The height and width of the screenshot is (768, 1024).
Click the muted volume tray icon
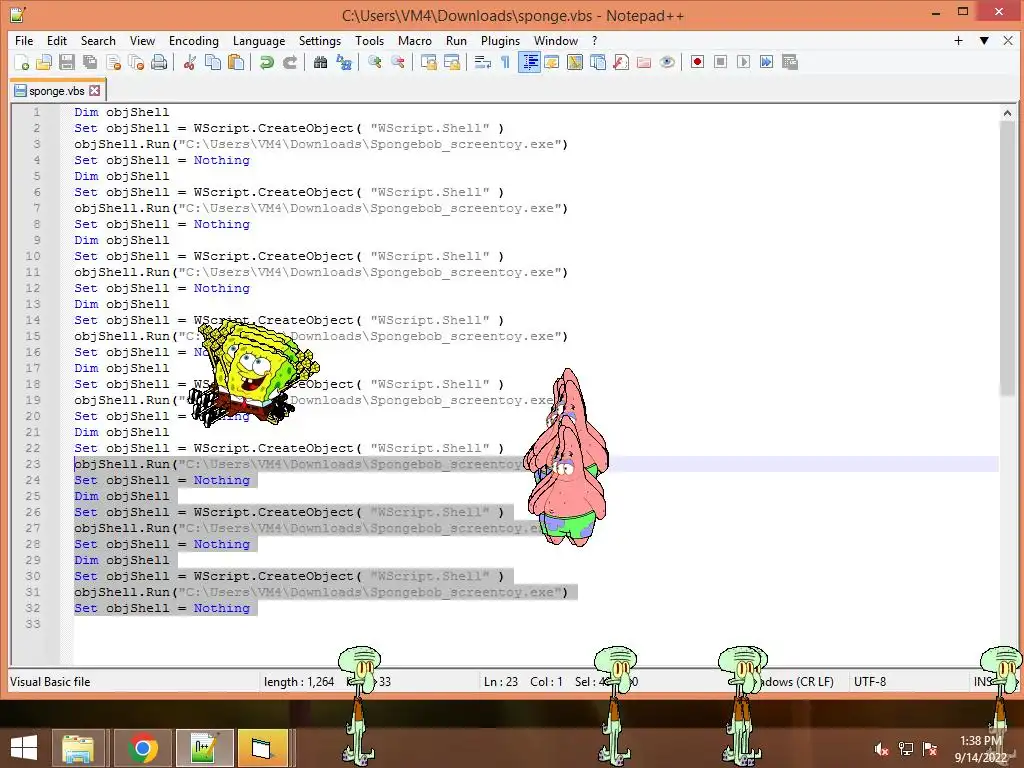(x=882, y=750)
